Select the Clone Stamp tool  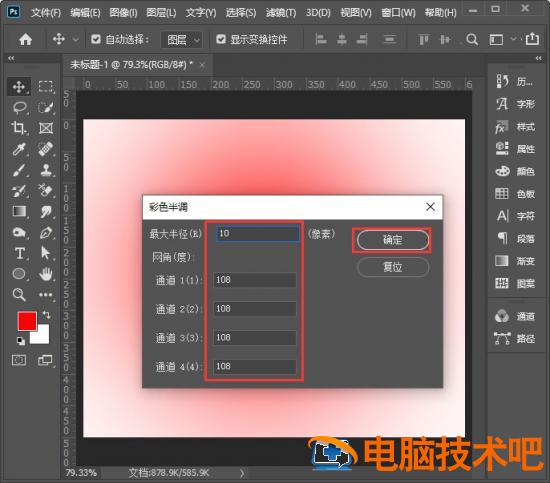click(46, 170)
